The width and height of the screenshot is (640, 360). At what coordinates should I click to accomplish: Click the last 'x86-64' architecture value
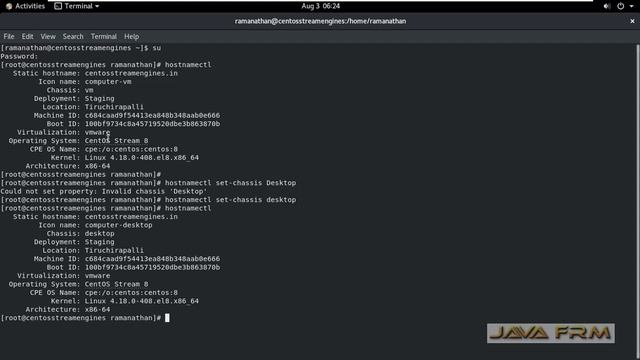pyautogui.click(x=97, y=309)
